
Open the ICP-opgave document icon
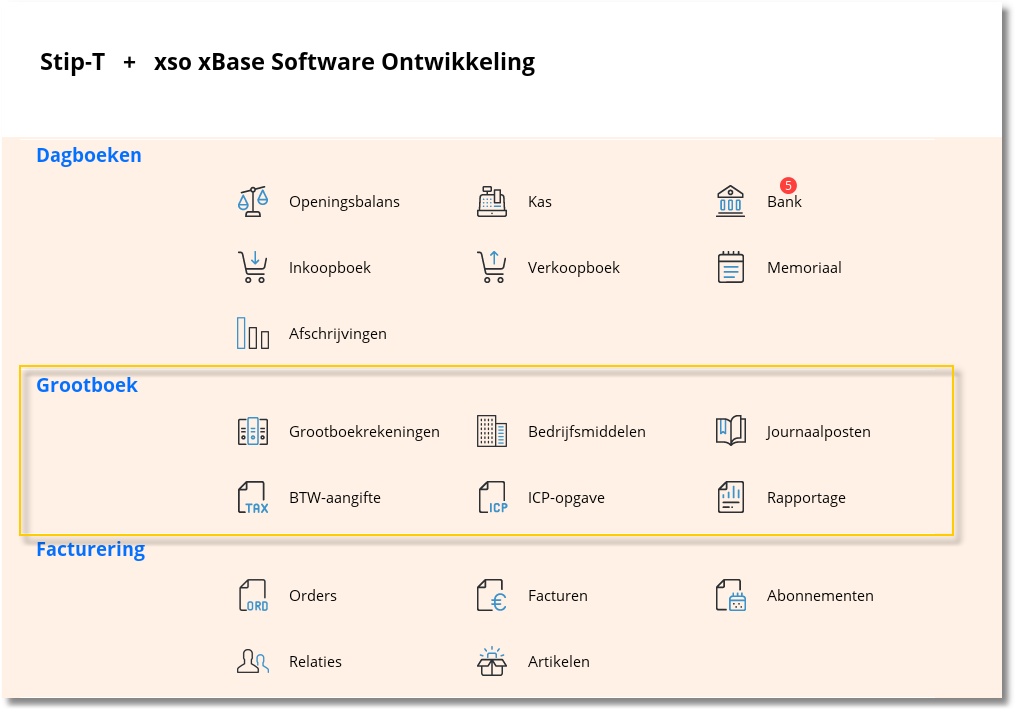[492, 497]
